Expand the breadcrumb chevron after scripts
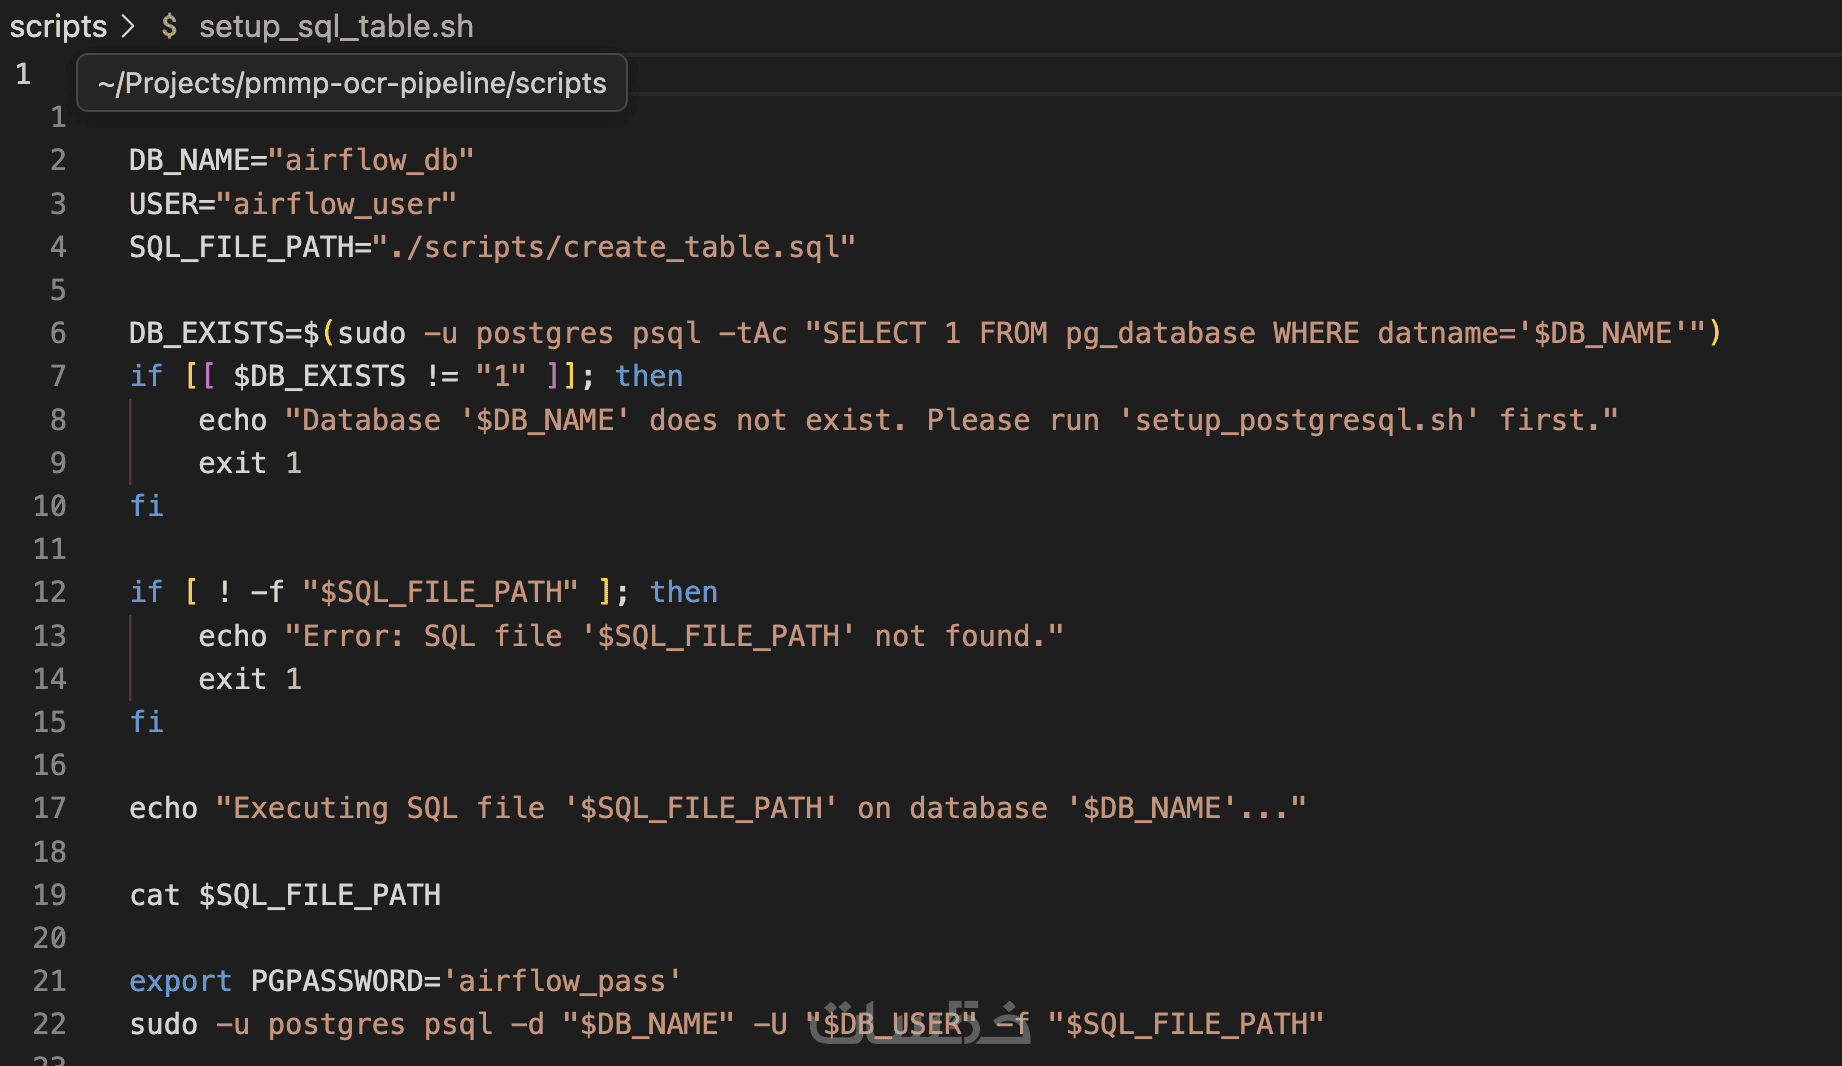 point(128,26)
